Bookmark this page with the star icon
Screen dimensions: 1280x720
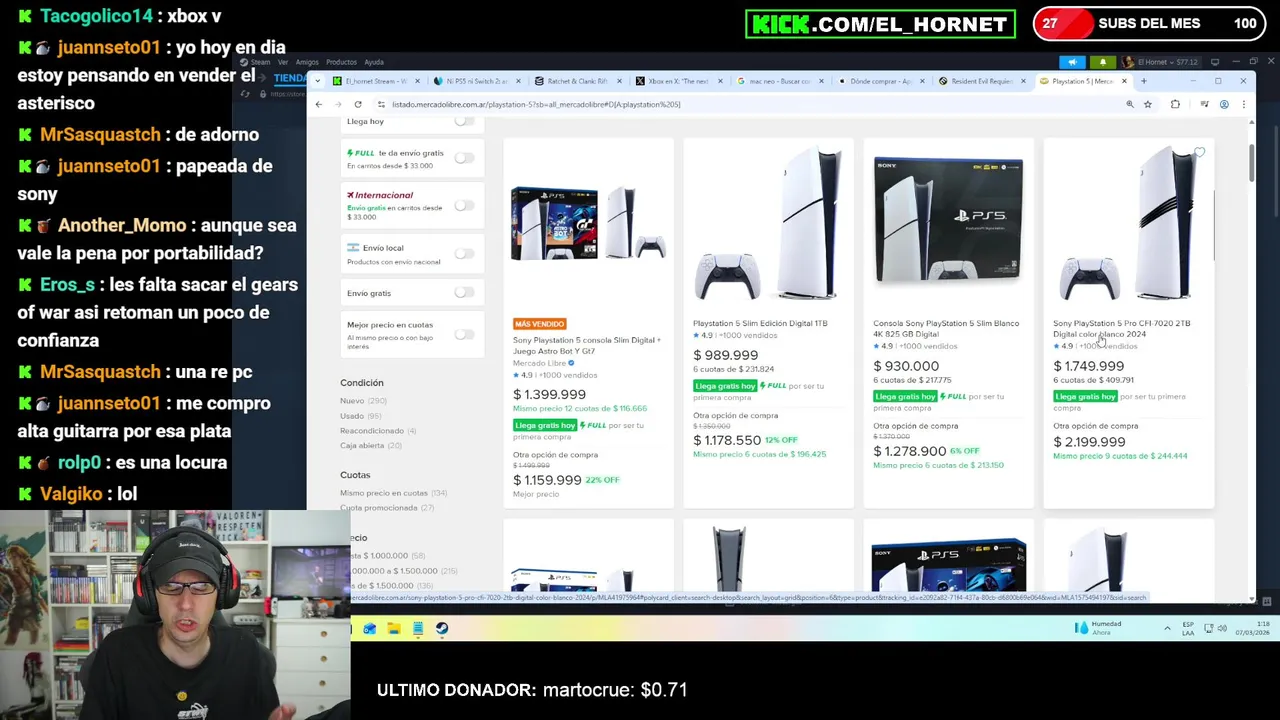point(1148,104)
